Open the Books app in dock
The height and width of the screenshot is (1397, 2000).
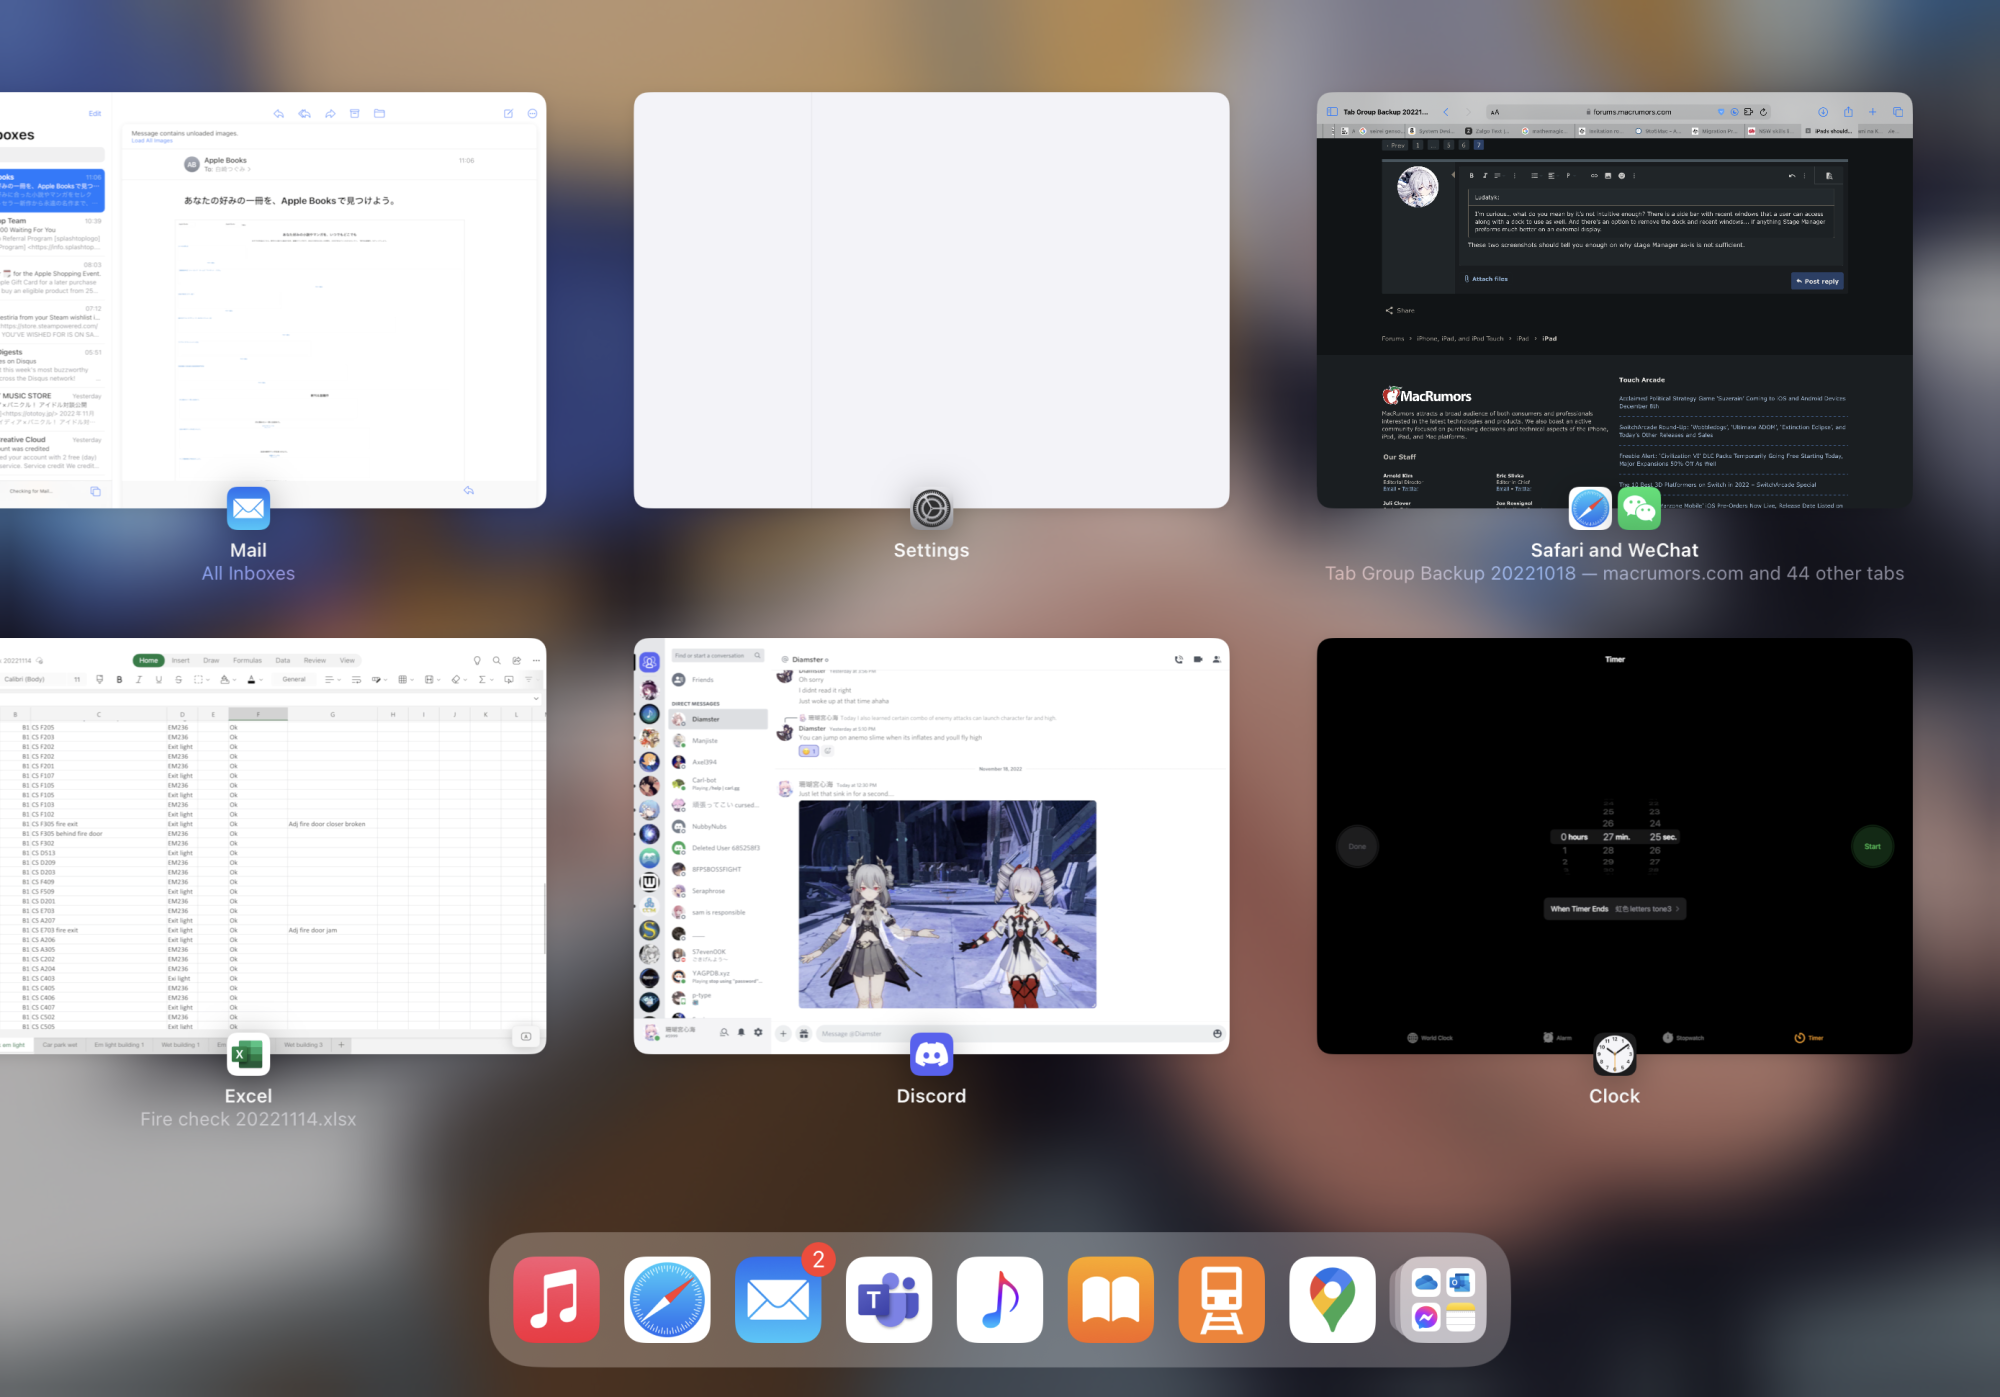1110,1299
